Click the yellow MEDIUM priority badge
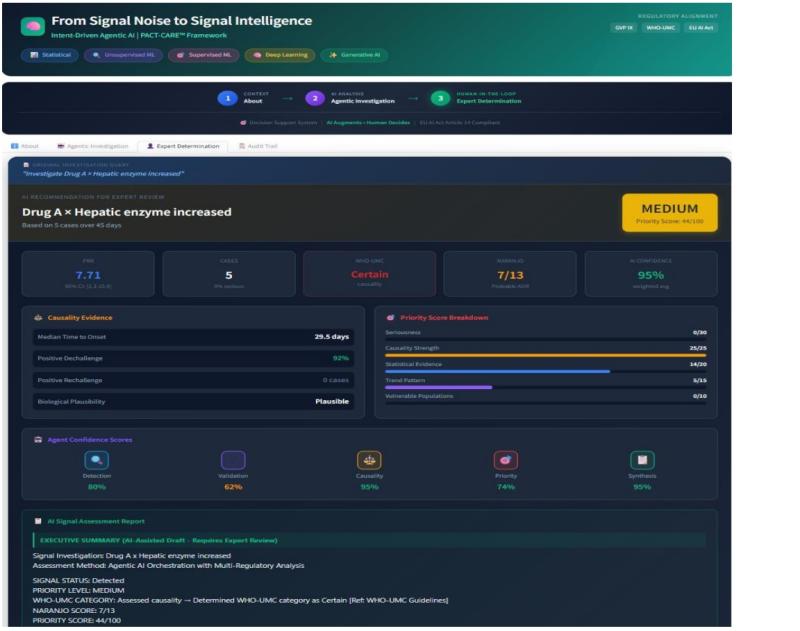 point(669,212)
